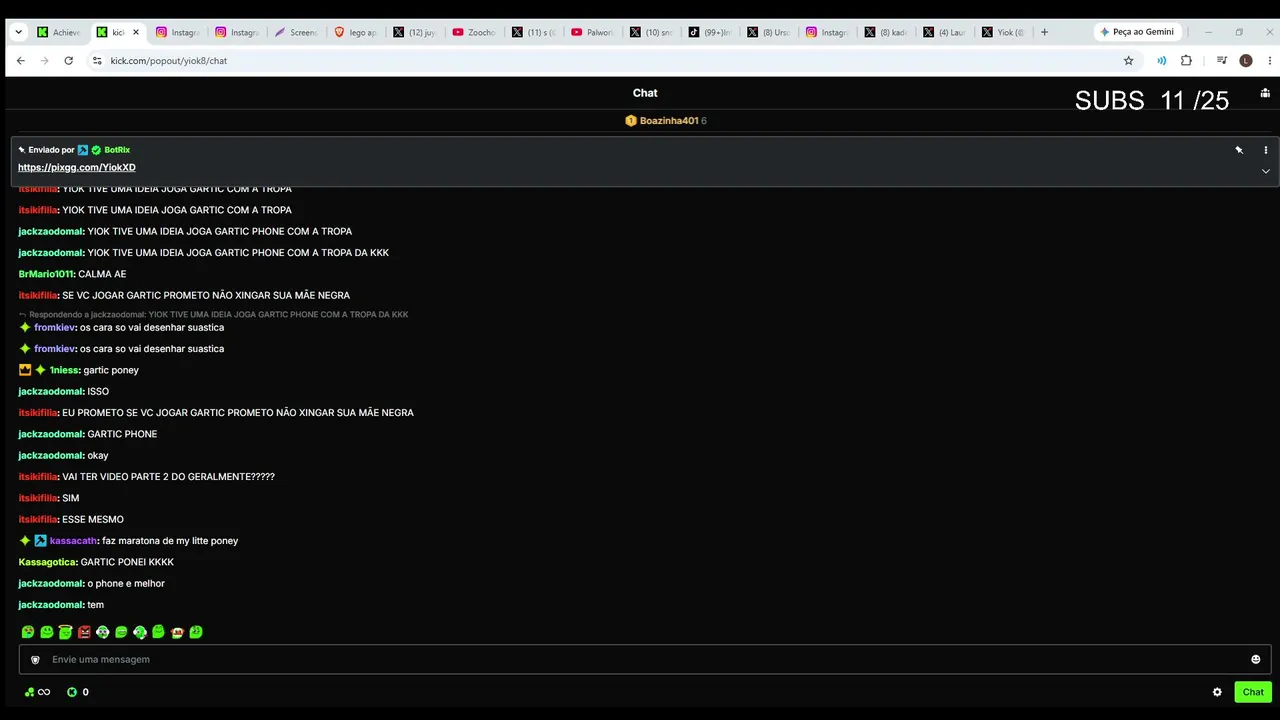Screen dimensions: 1280x720
Task: Switch to the Palworld YouTube tab
Action: 591,32
